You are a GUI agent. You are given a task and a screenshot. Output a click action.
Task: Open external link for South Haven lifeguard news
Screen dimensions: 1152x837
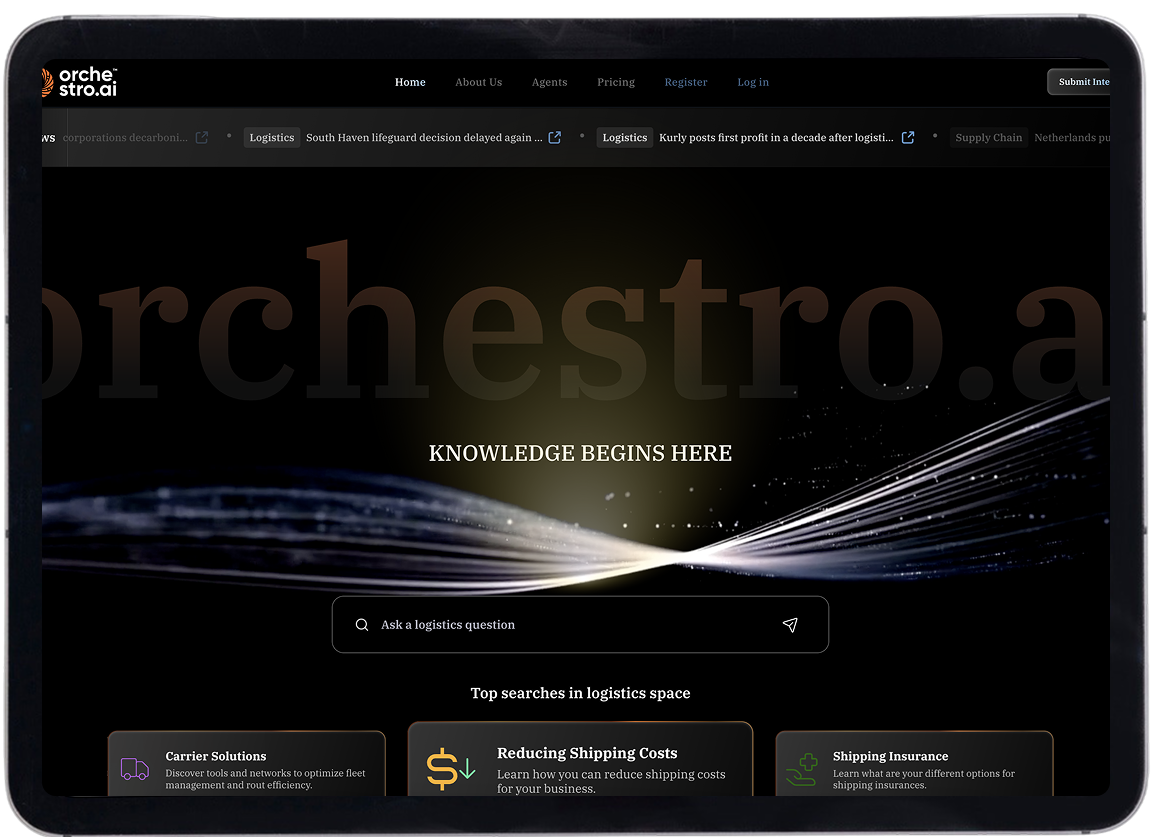click(x=555, y=137)
